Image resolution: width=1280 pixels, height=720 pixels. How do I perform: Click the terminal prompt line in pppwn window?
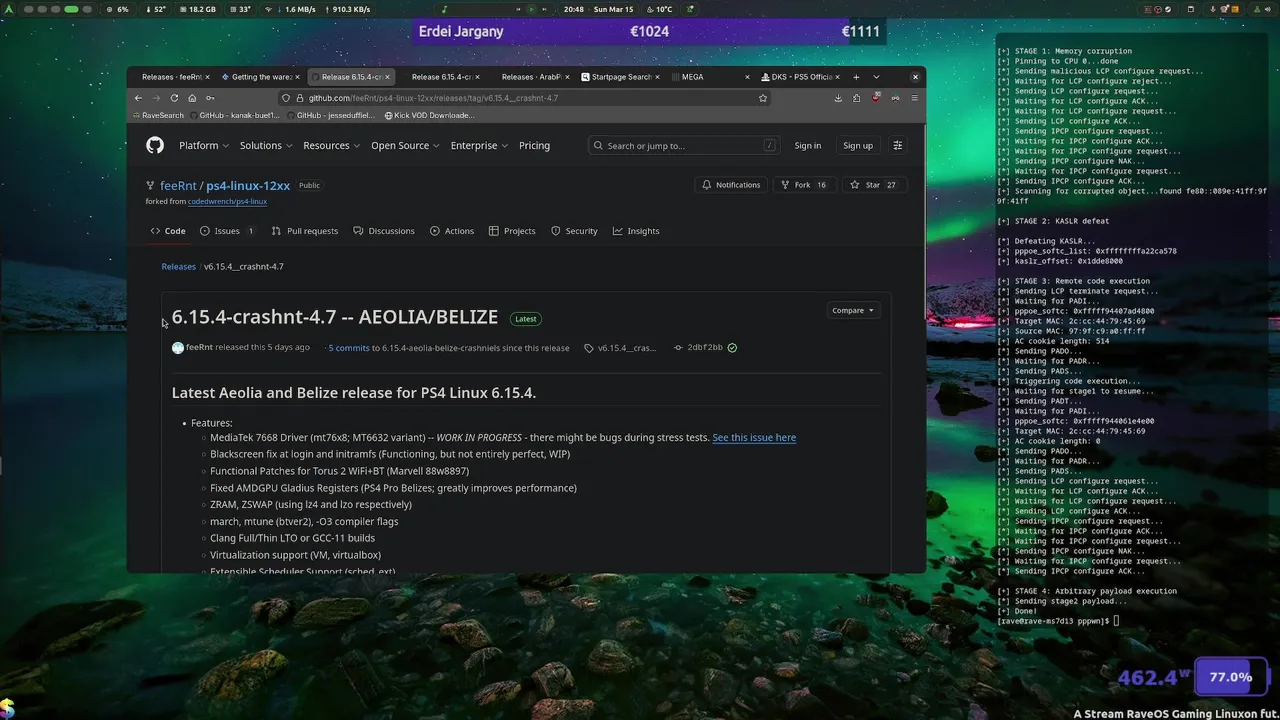(1056, 621)
